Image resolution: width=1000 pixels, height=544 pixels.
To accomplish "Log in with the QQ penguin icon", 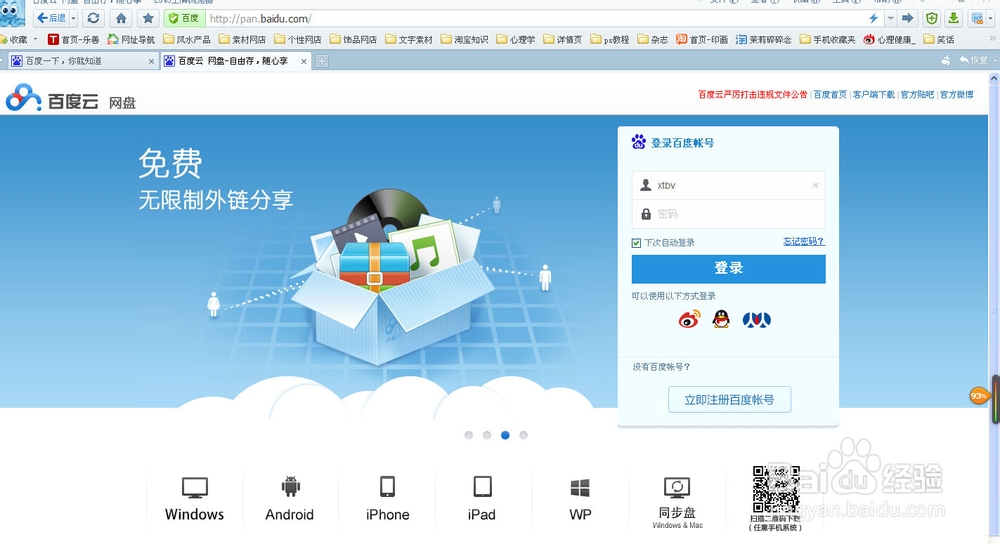I will point(721,319).
